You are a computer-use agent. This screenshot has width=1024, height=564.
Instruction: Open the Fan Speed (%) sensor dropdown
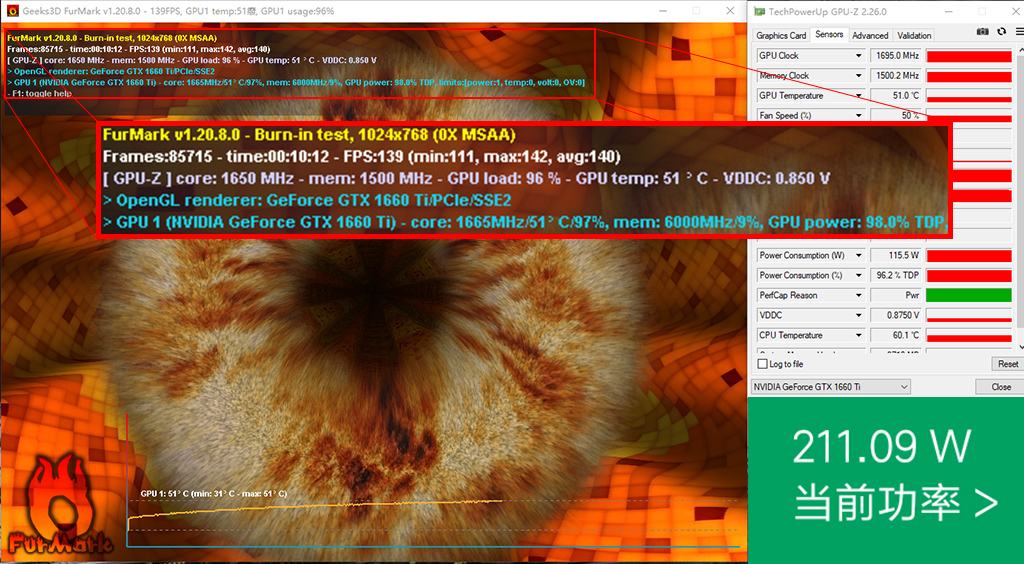[x=859, y=116]
